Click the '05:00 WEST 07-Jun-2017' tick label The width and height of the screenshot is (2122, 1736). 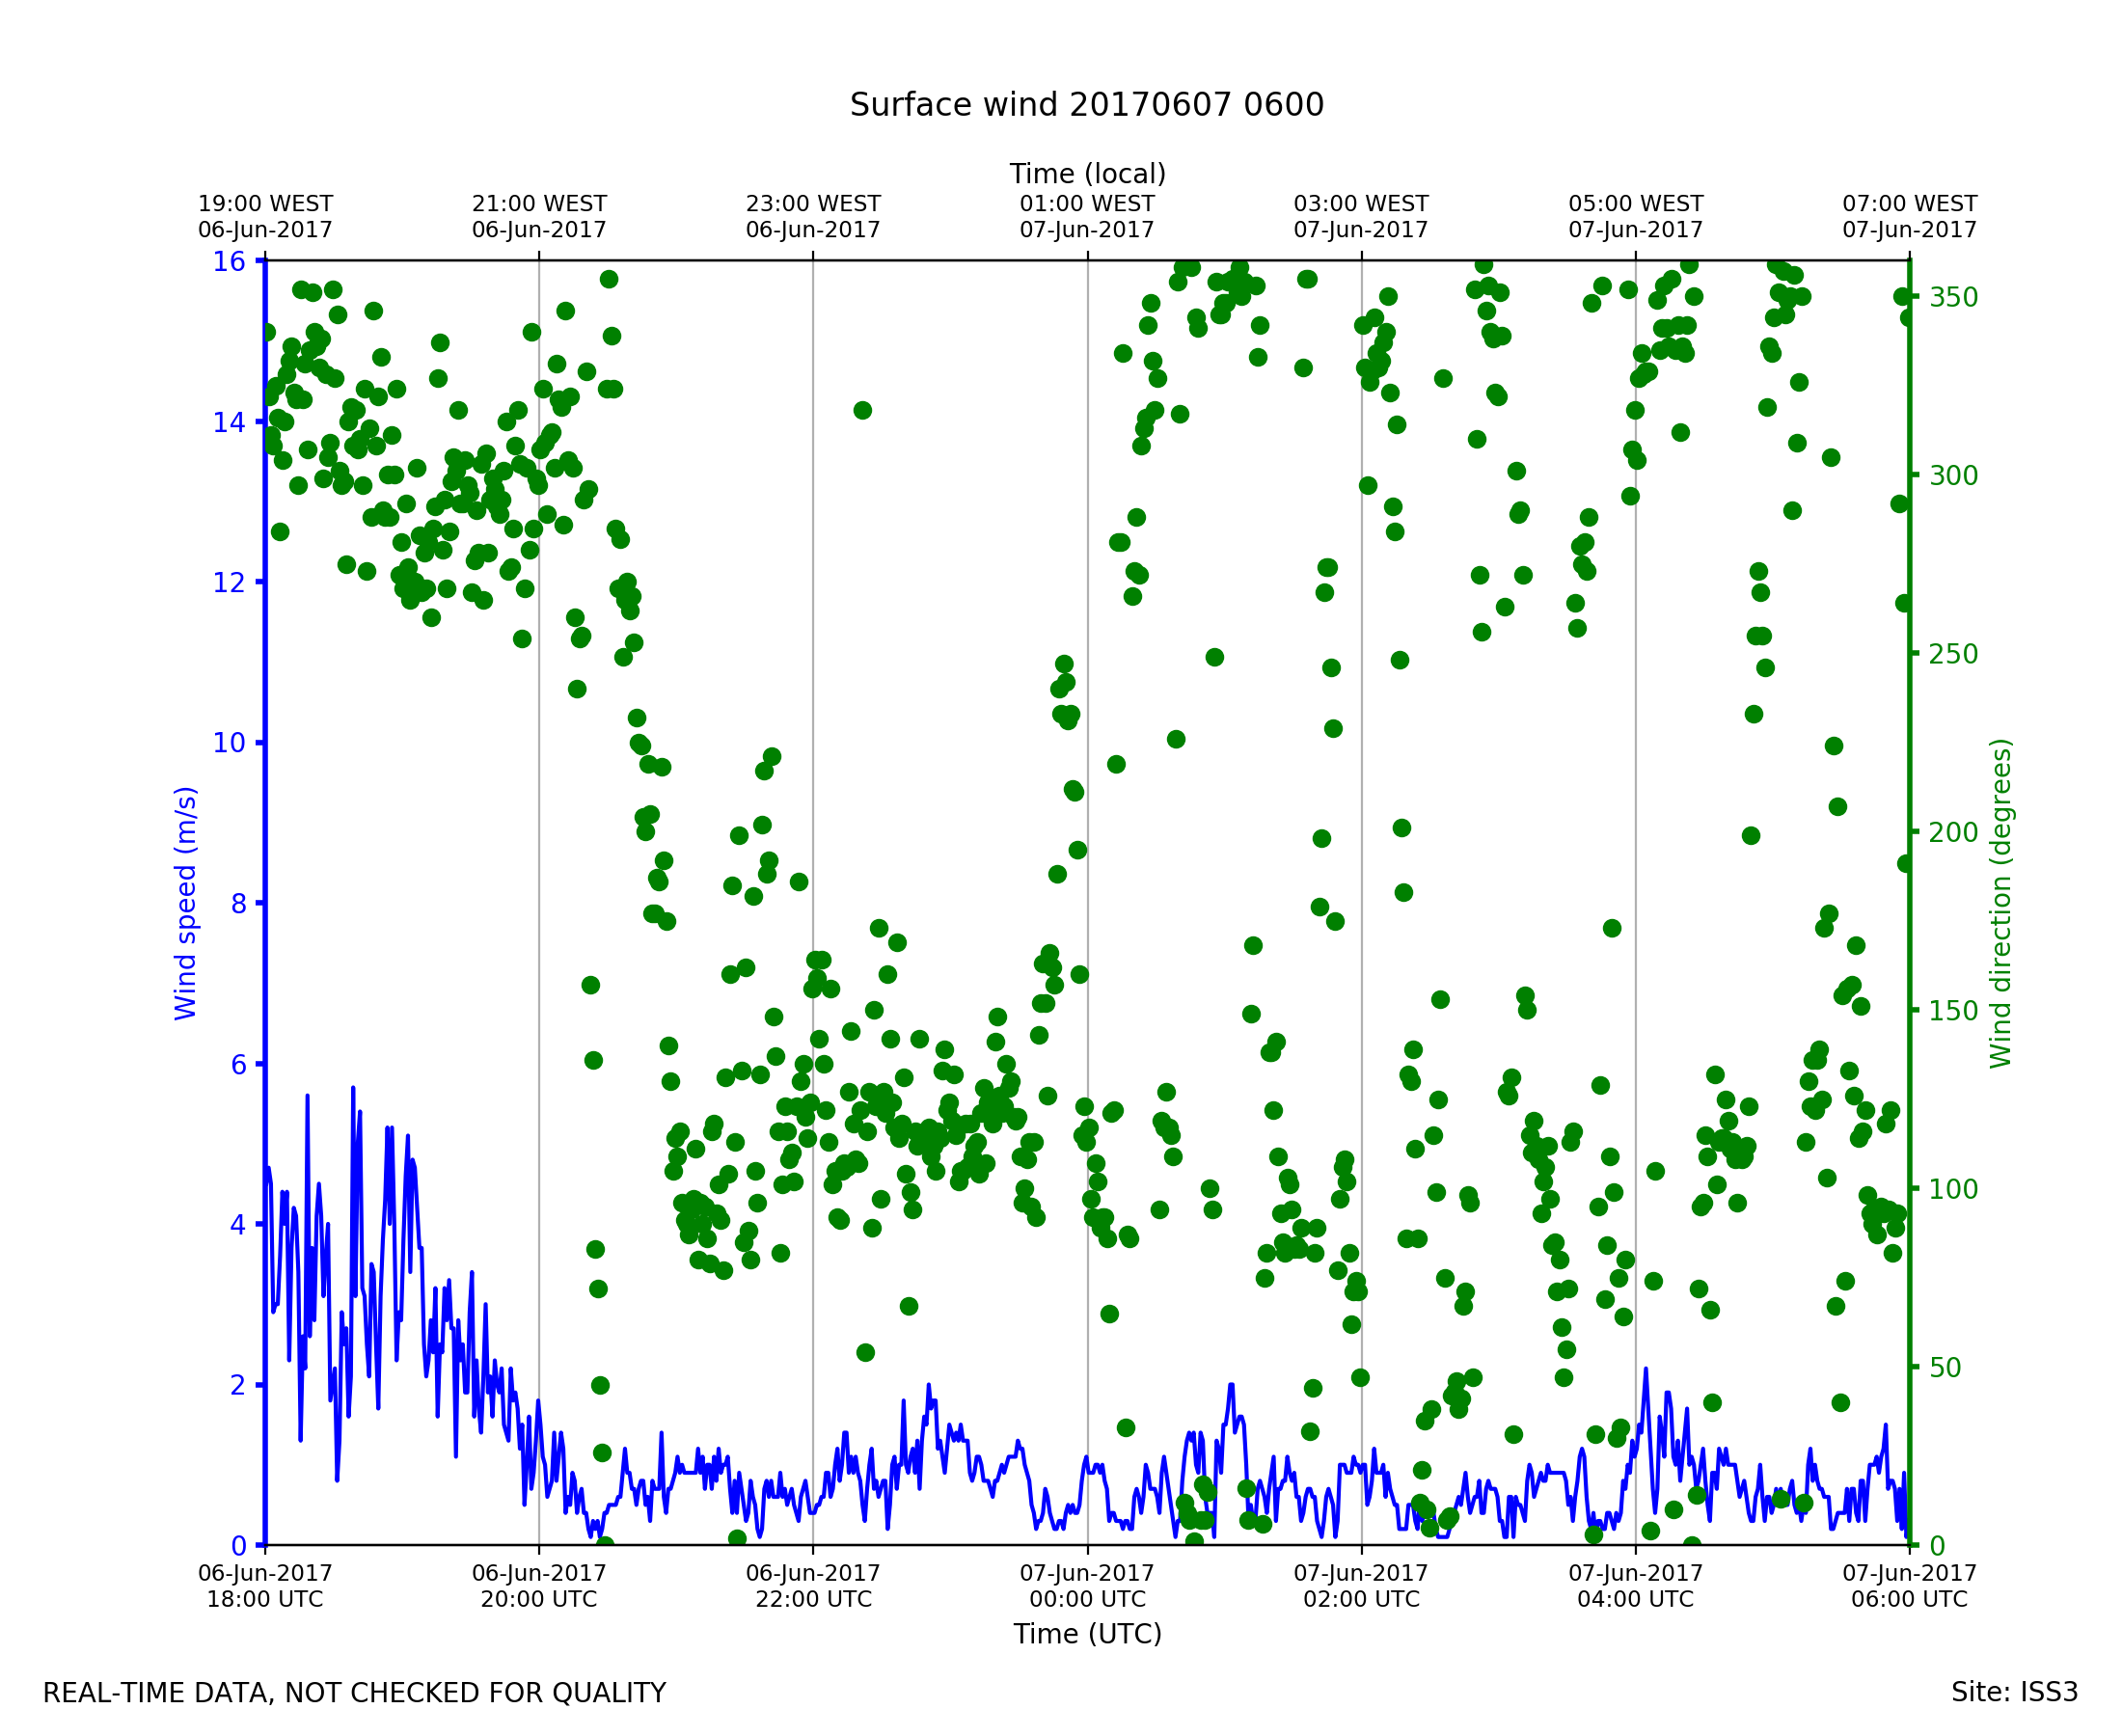tap(1635, 217)
